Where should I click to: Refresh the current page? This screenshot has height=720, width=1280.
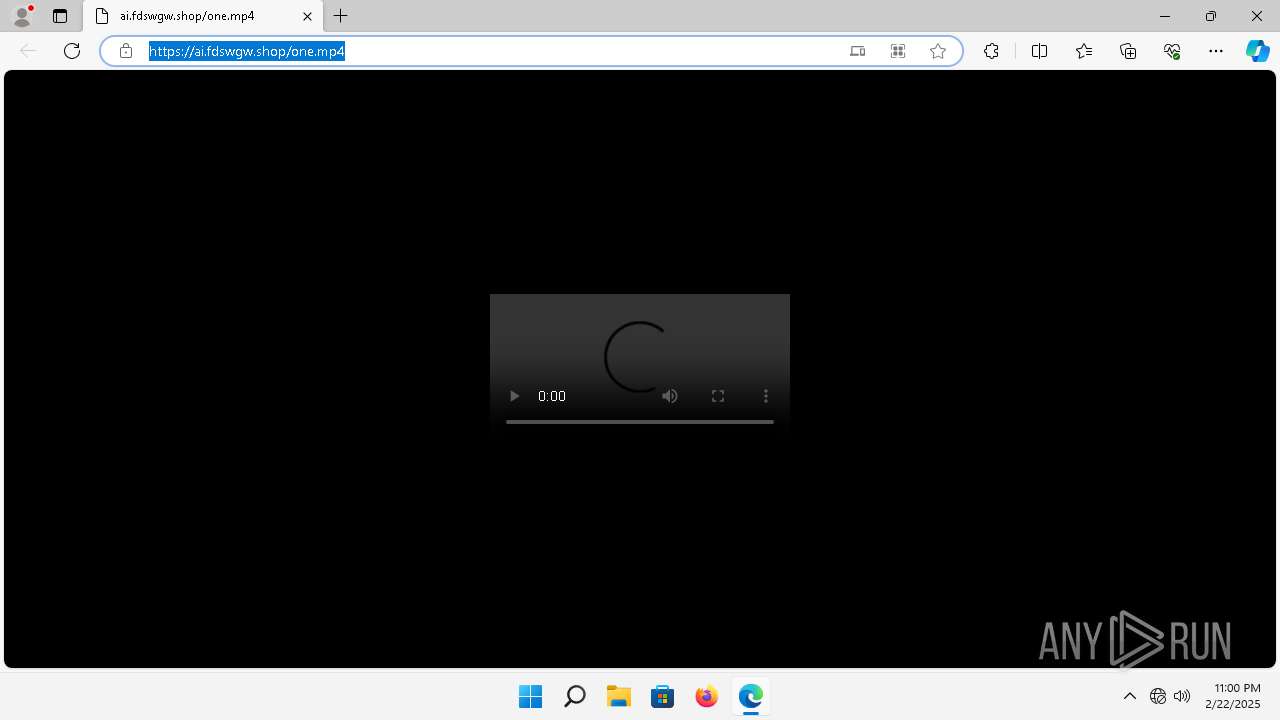point(72,51)
